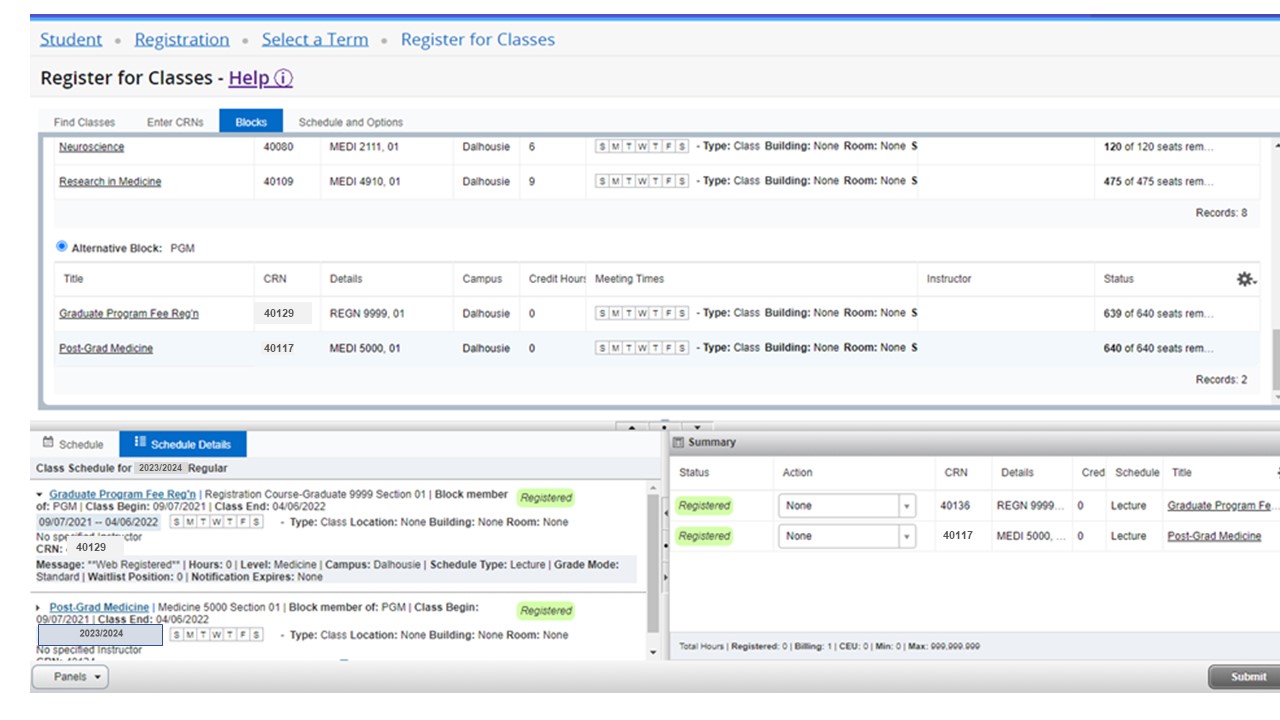Viewport: 1280px width, 720px height.
Task: Click 'MEDI 4910, 01' details cell
Action: coord(365,182)
